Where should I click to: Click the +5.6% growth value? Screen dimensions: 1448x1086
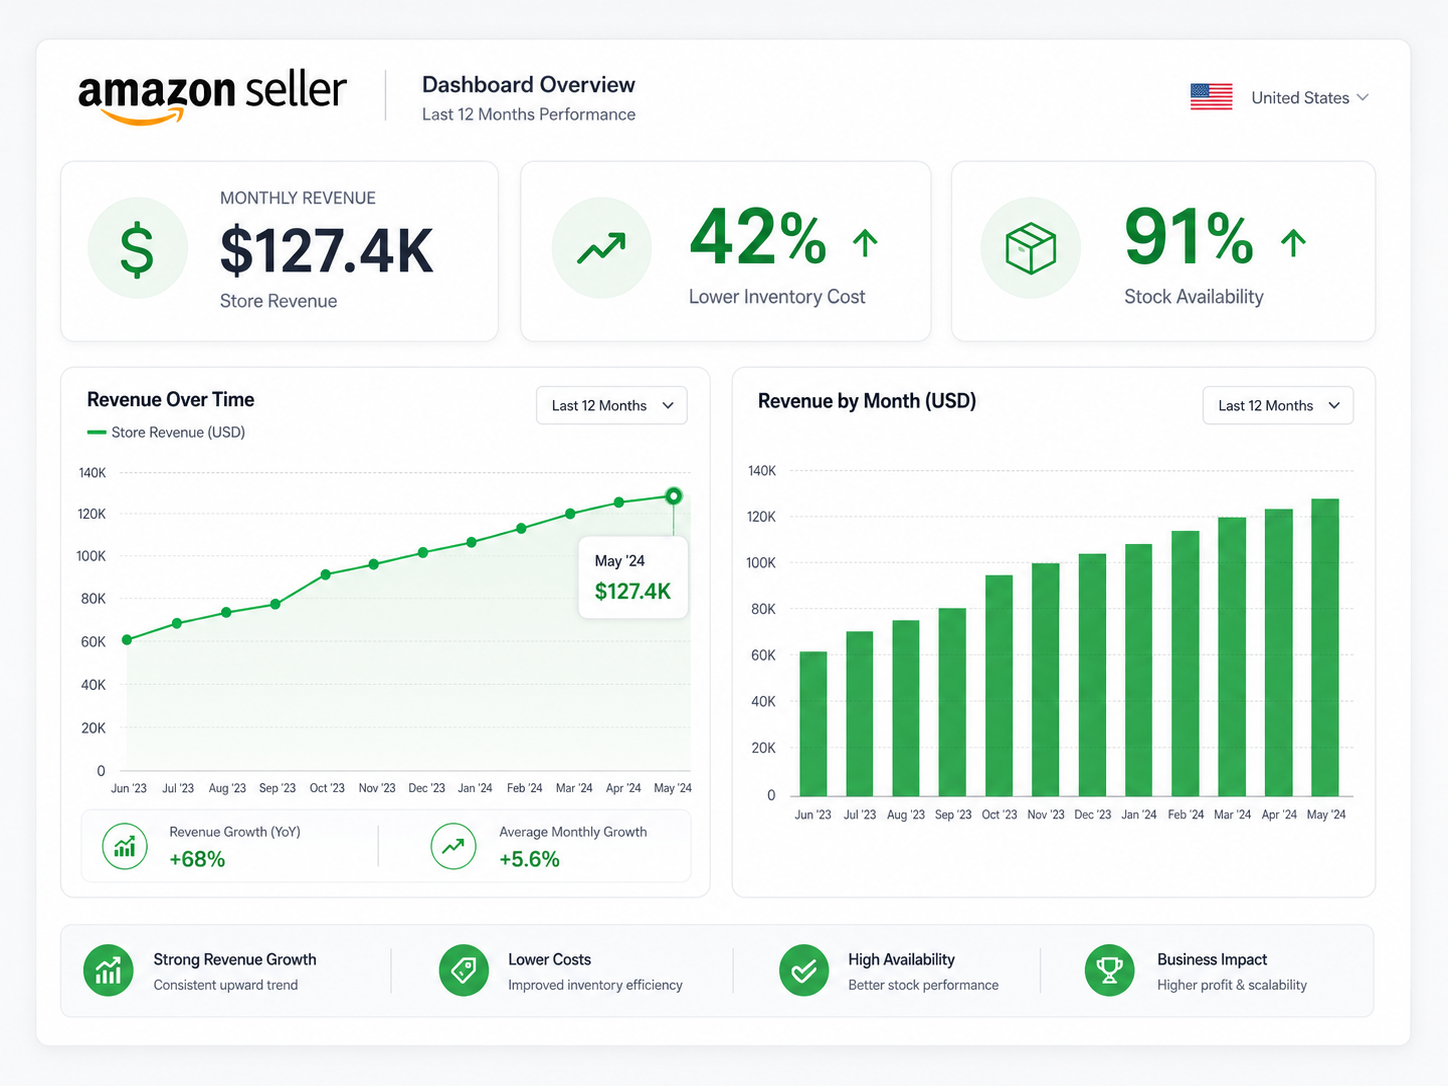[529, 859]
